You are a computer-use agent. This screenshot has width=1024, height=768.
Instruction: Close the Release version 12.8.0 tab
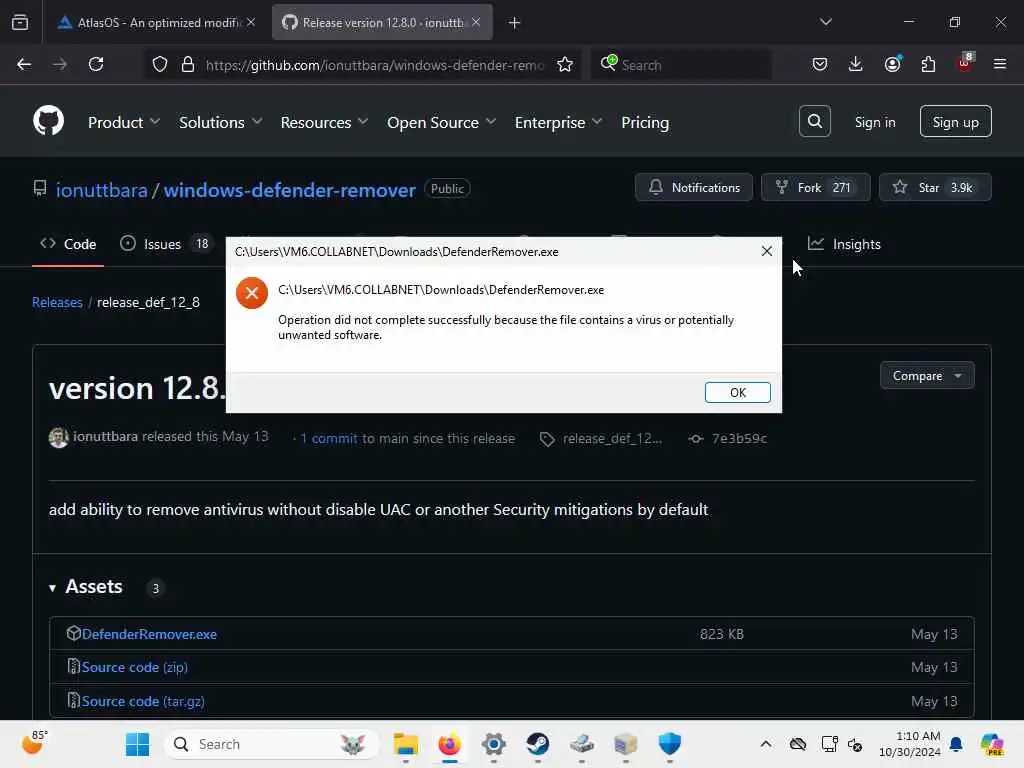click(x=476, y=22)
